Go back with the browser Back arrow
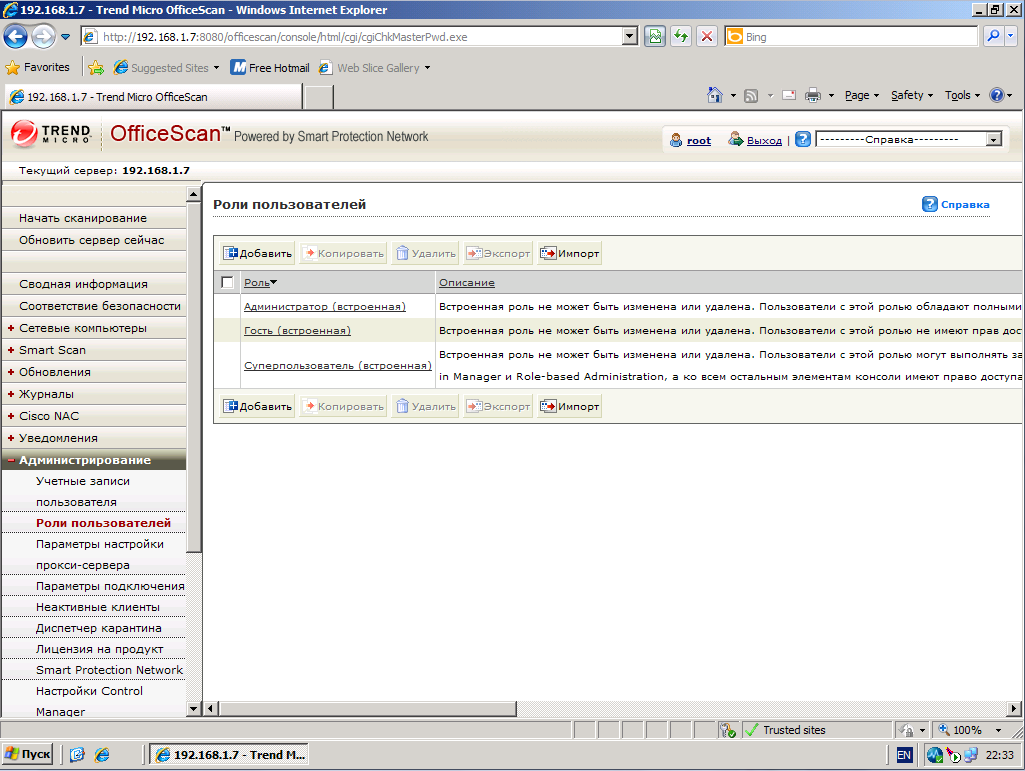 coord(16,37)
